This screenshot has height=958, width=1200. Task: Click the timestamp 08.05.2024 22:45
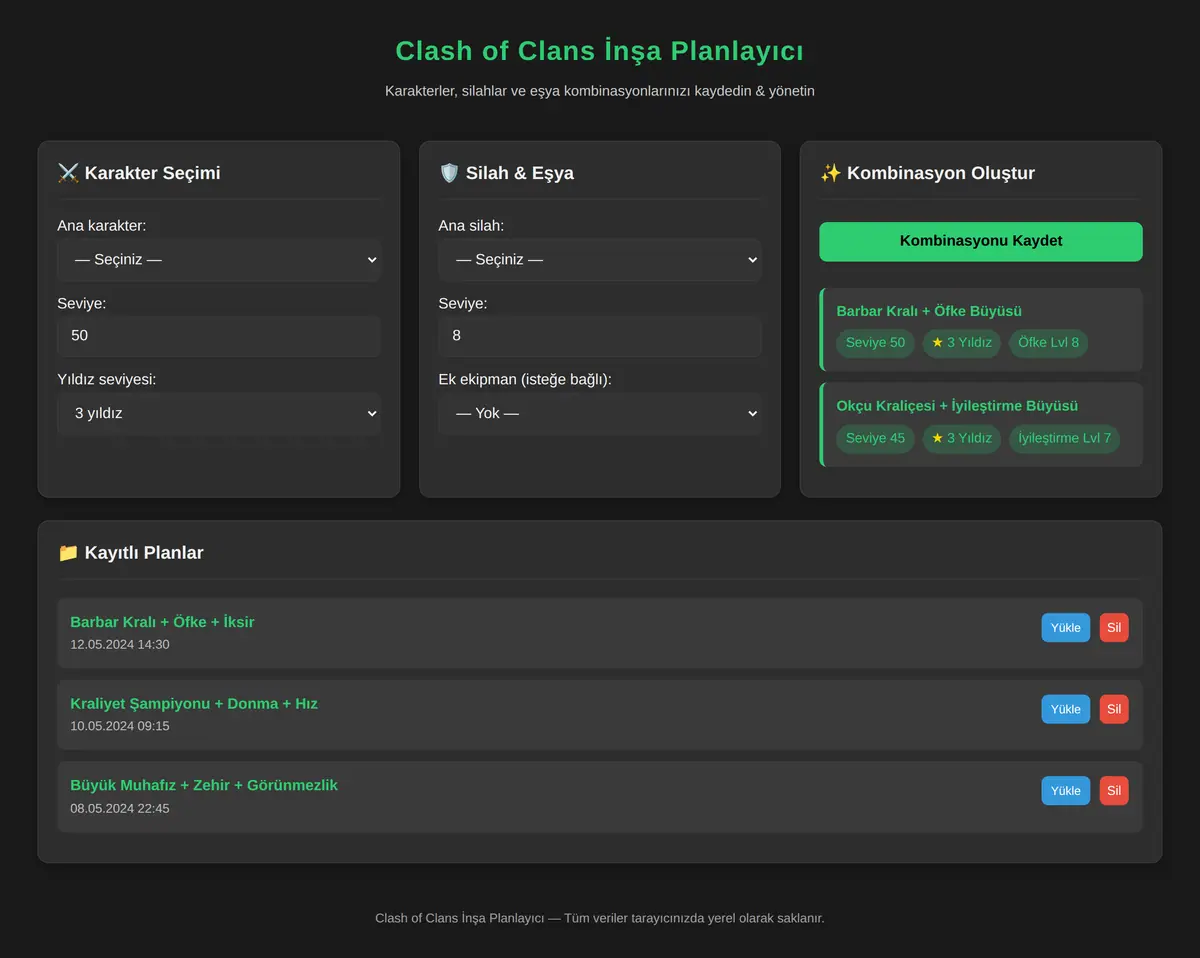click(120, 808)
